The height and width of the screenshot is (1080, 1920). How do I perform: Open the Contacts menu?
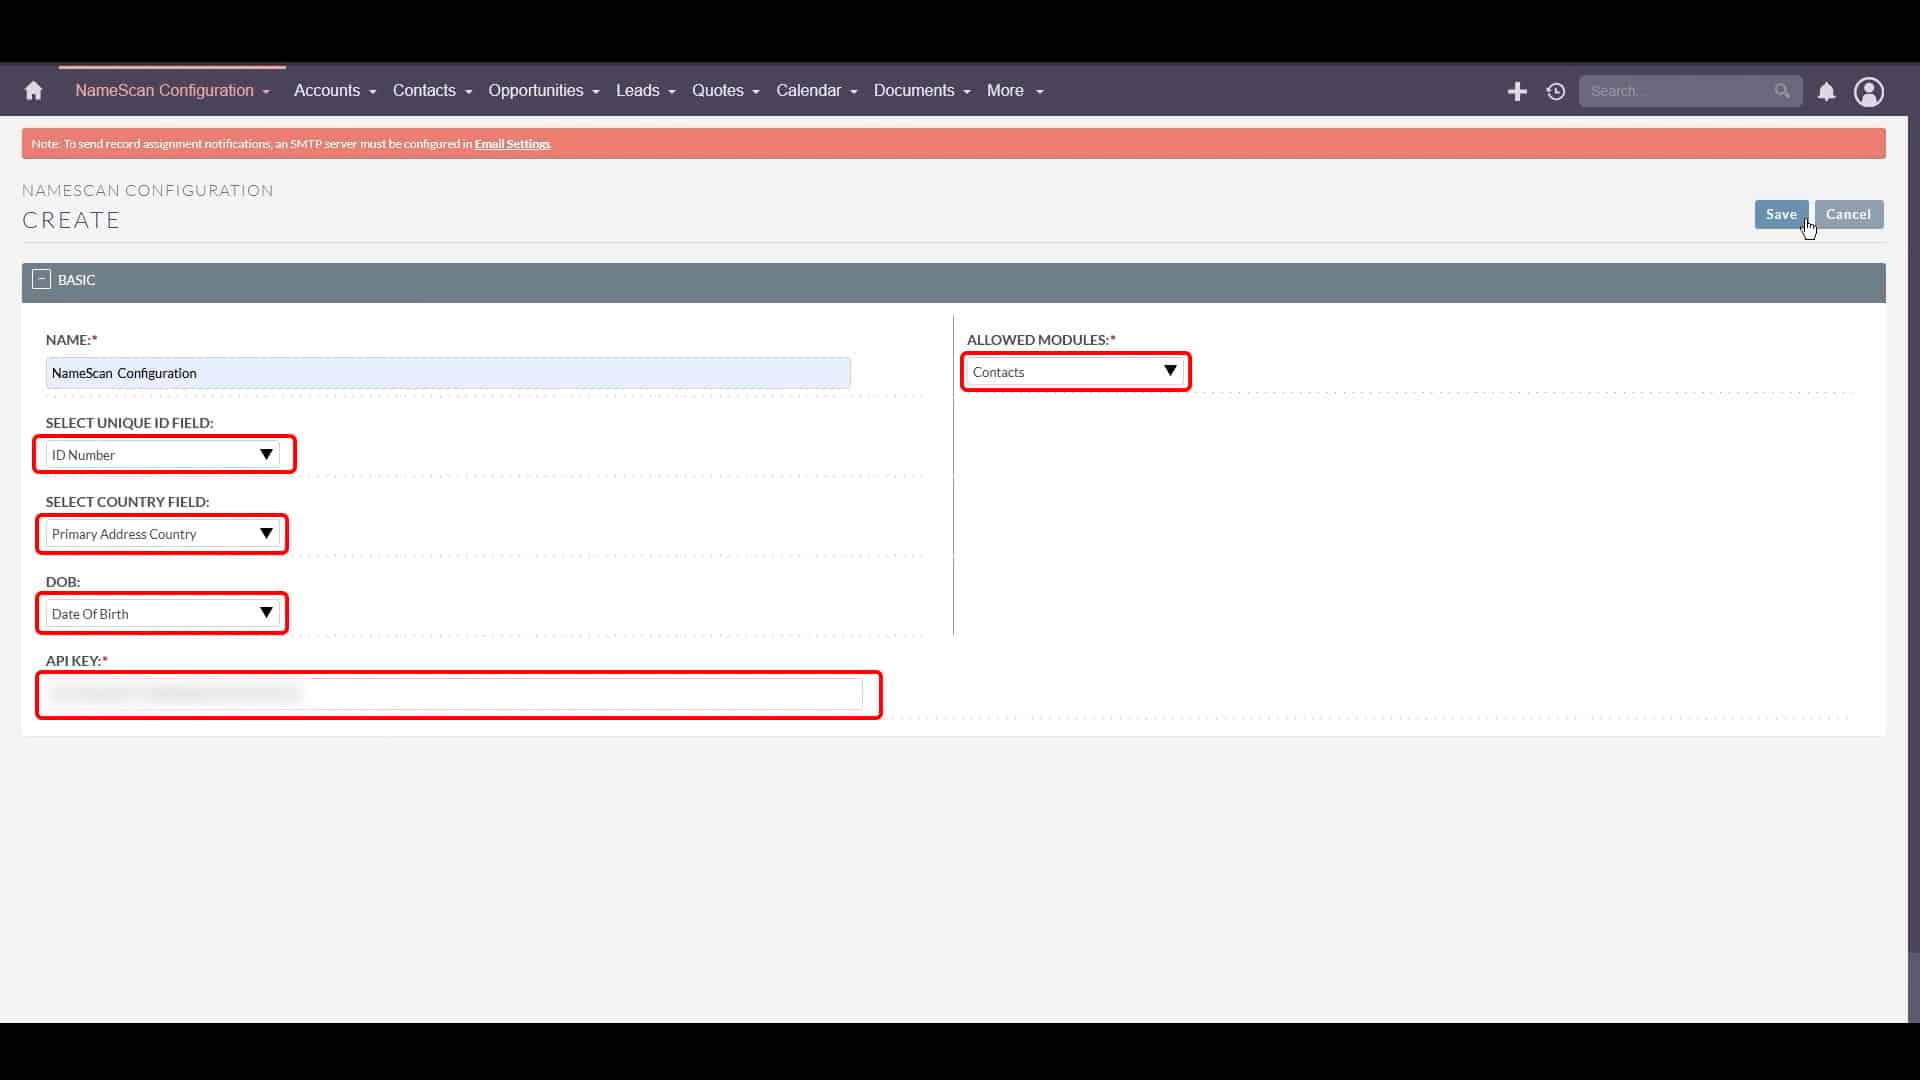pyautogui.click(x=432, y=91)
